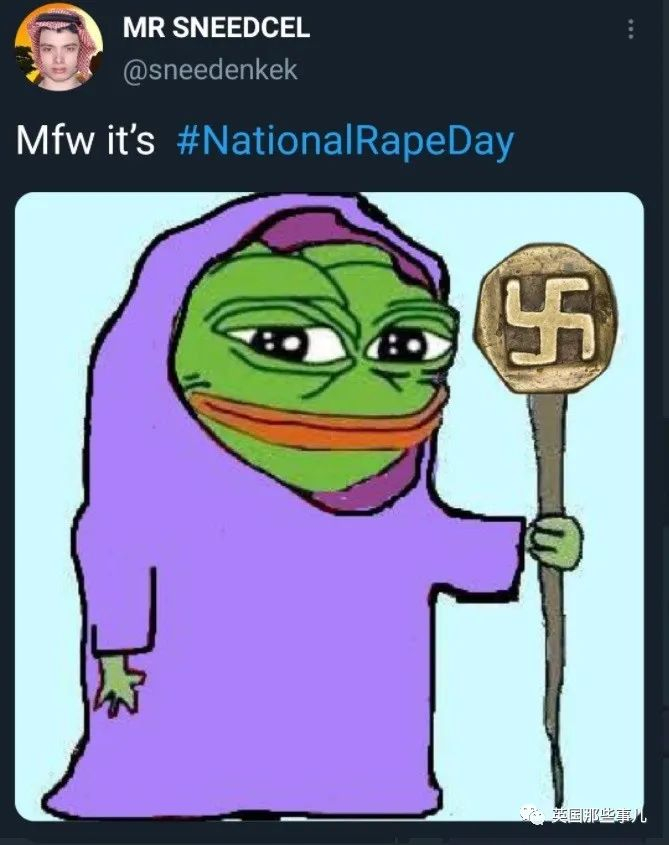The width and height of the screenshot is (669, 845).
Task: Click the frog character's face in image
Action: tap(315, 366)
